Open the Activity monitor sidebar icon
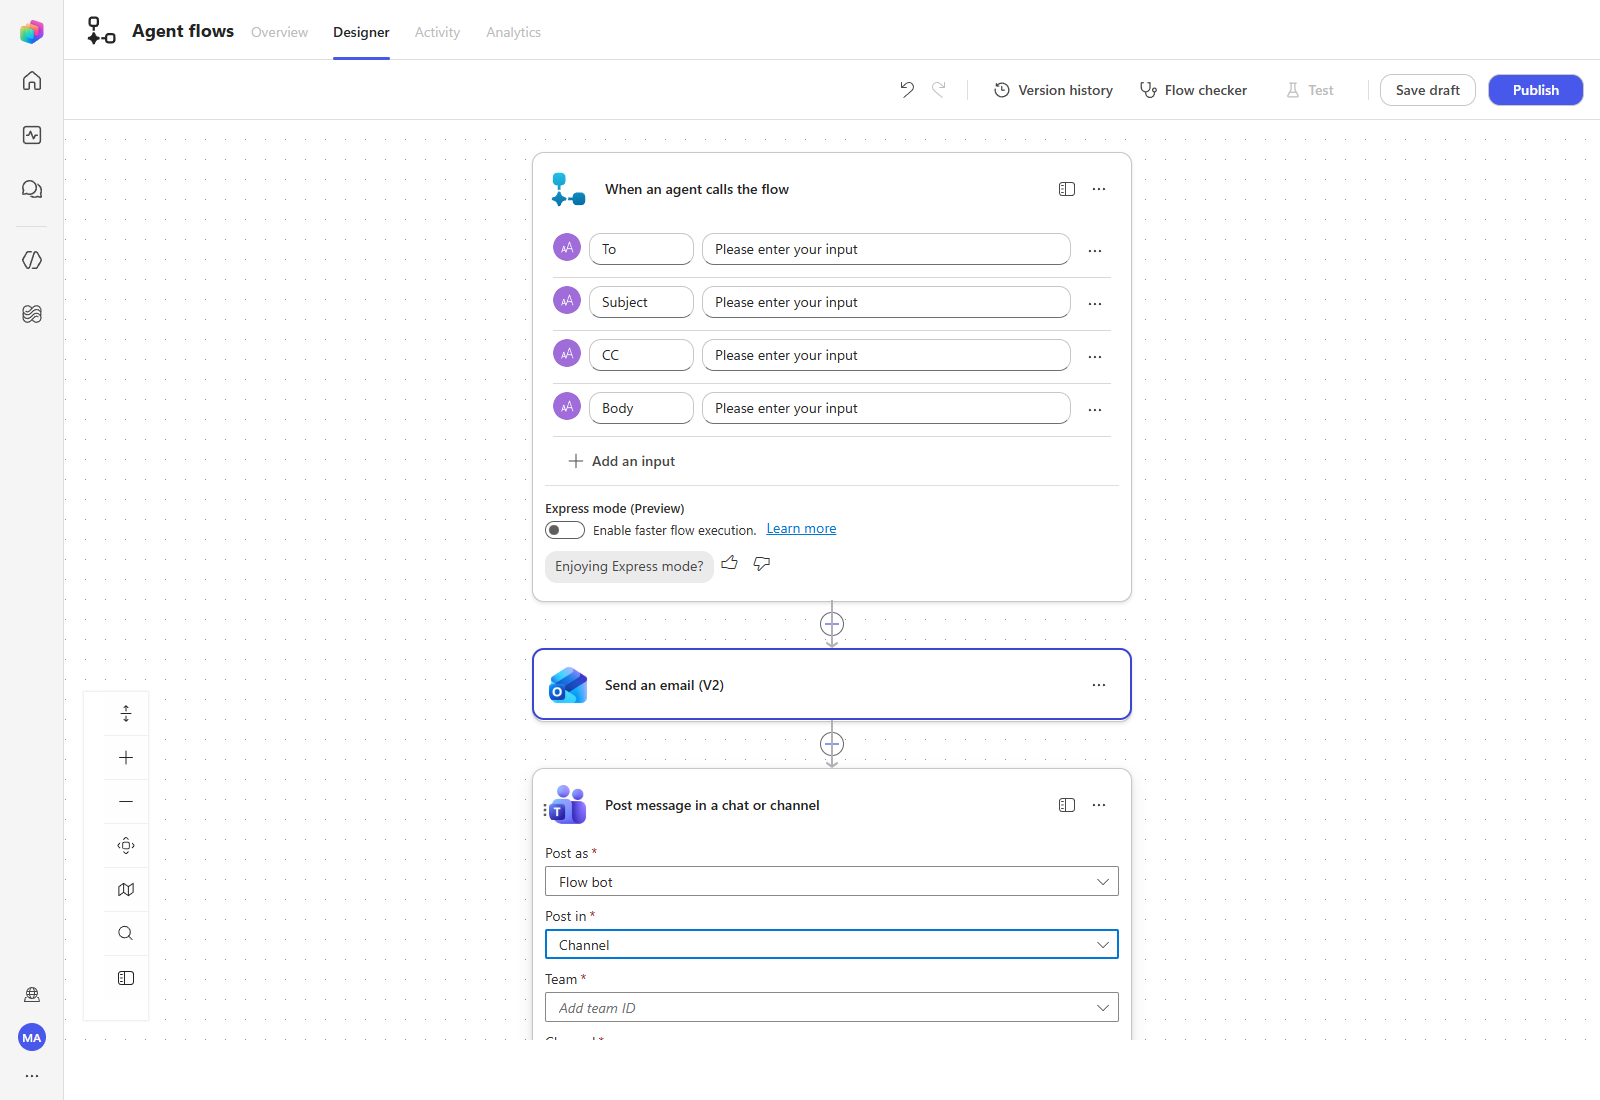 [32, 135]
